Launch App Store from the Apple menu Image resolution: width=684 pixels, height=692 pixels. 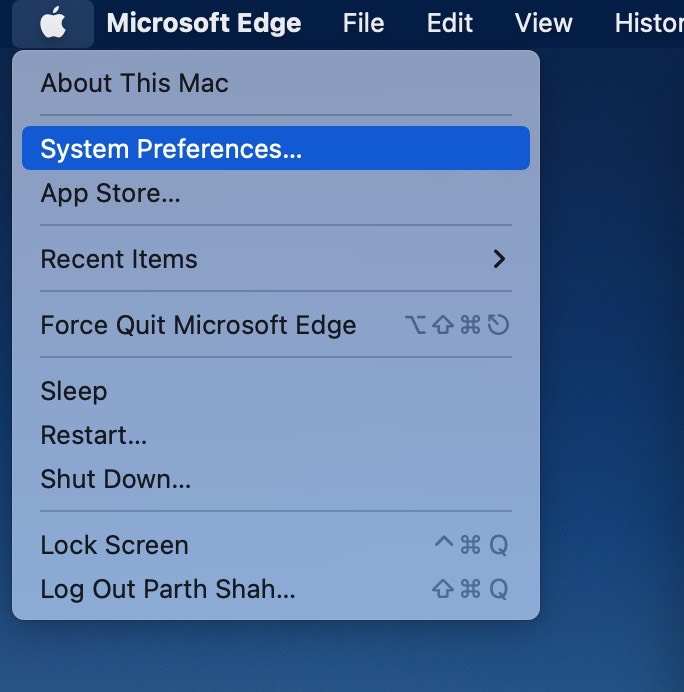coord(276,193)
